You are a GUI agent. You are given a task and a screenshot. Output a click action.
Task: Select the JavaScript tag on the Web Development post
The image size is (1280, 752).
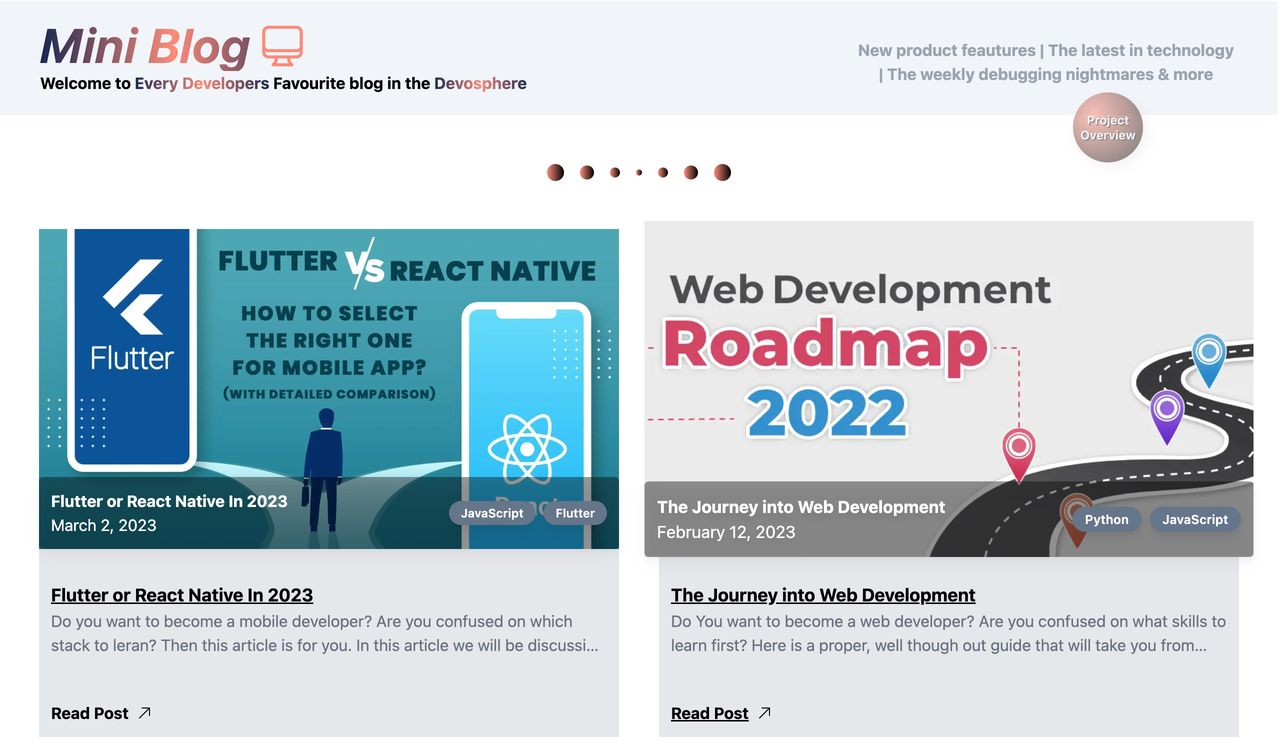click(1195, 519)
